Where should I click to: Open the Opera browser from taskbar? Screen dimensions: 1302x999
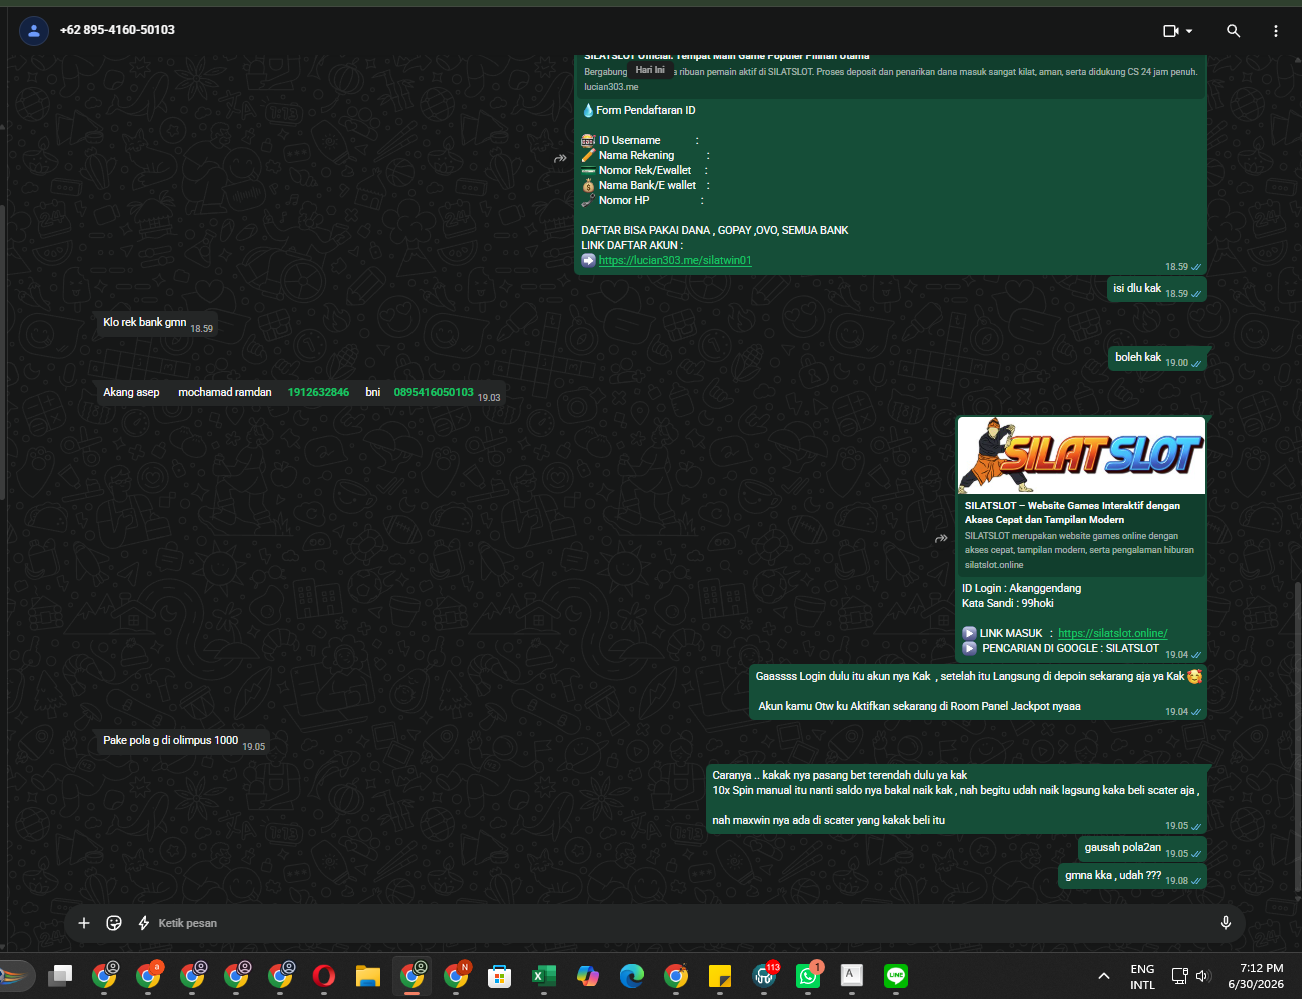pyautogui.click(x=324, y=975)
